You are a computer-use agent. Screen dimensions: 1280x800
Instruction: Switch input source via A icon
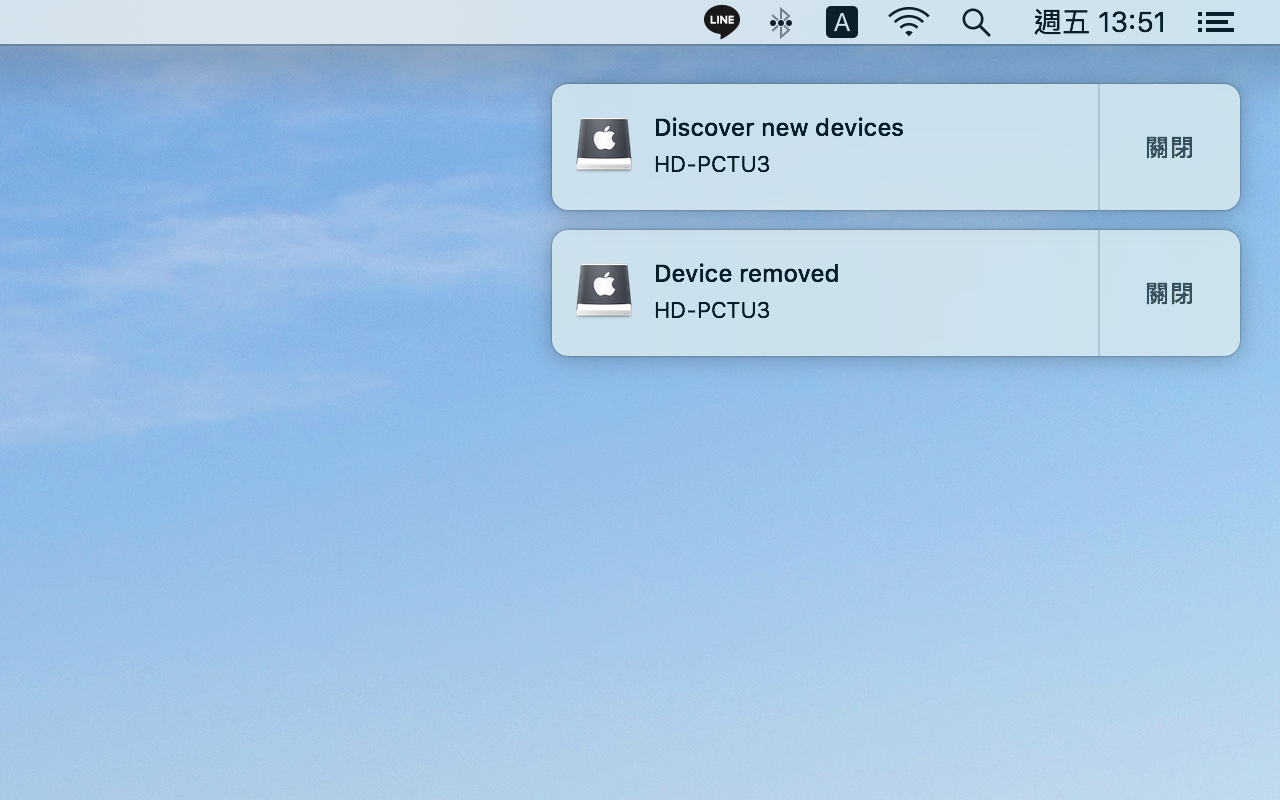[842, 22]
